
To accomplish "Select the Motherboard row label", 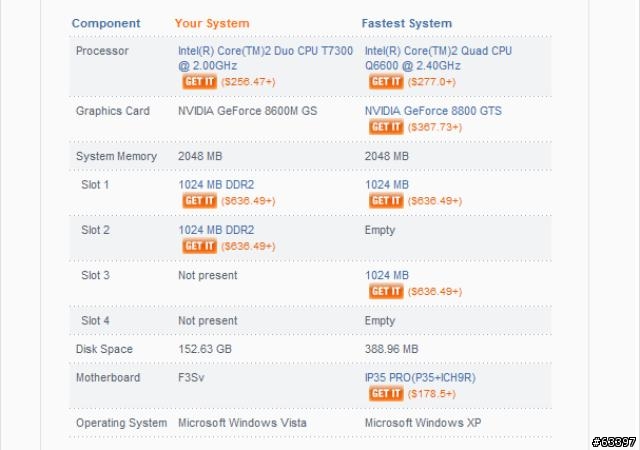I will [x=108, y=377].
